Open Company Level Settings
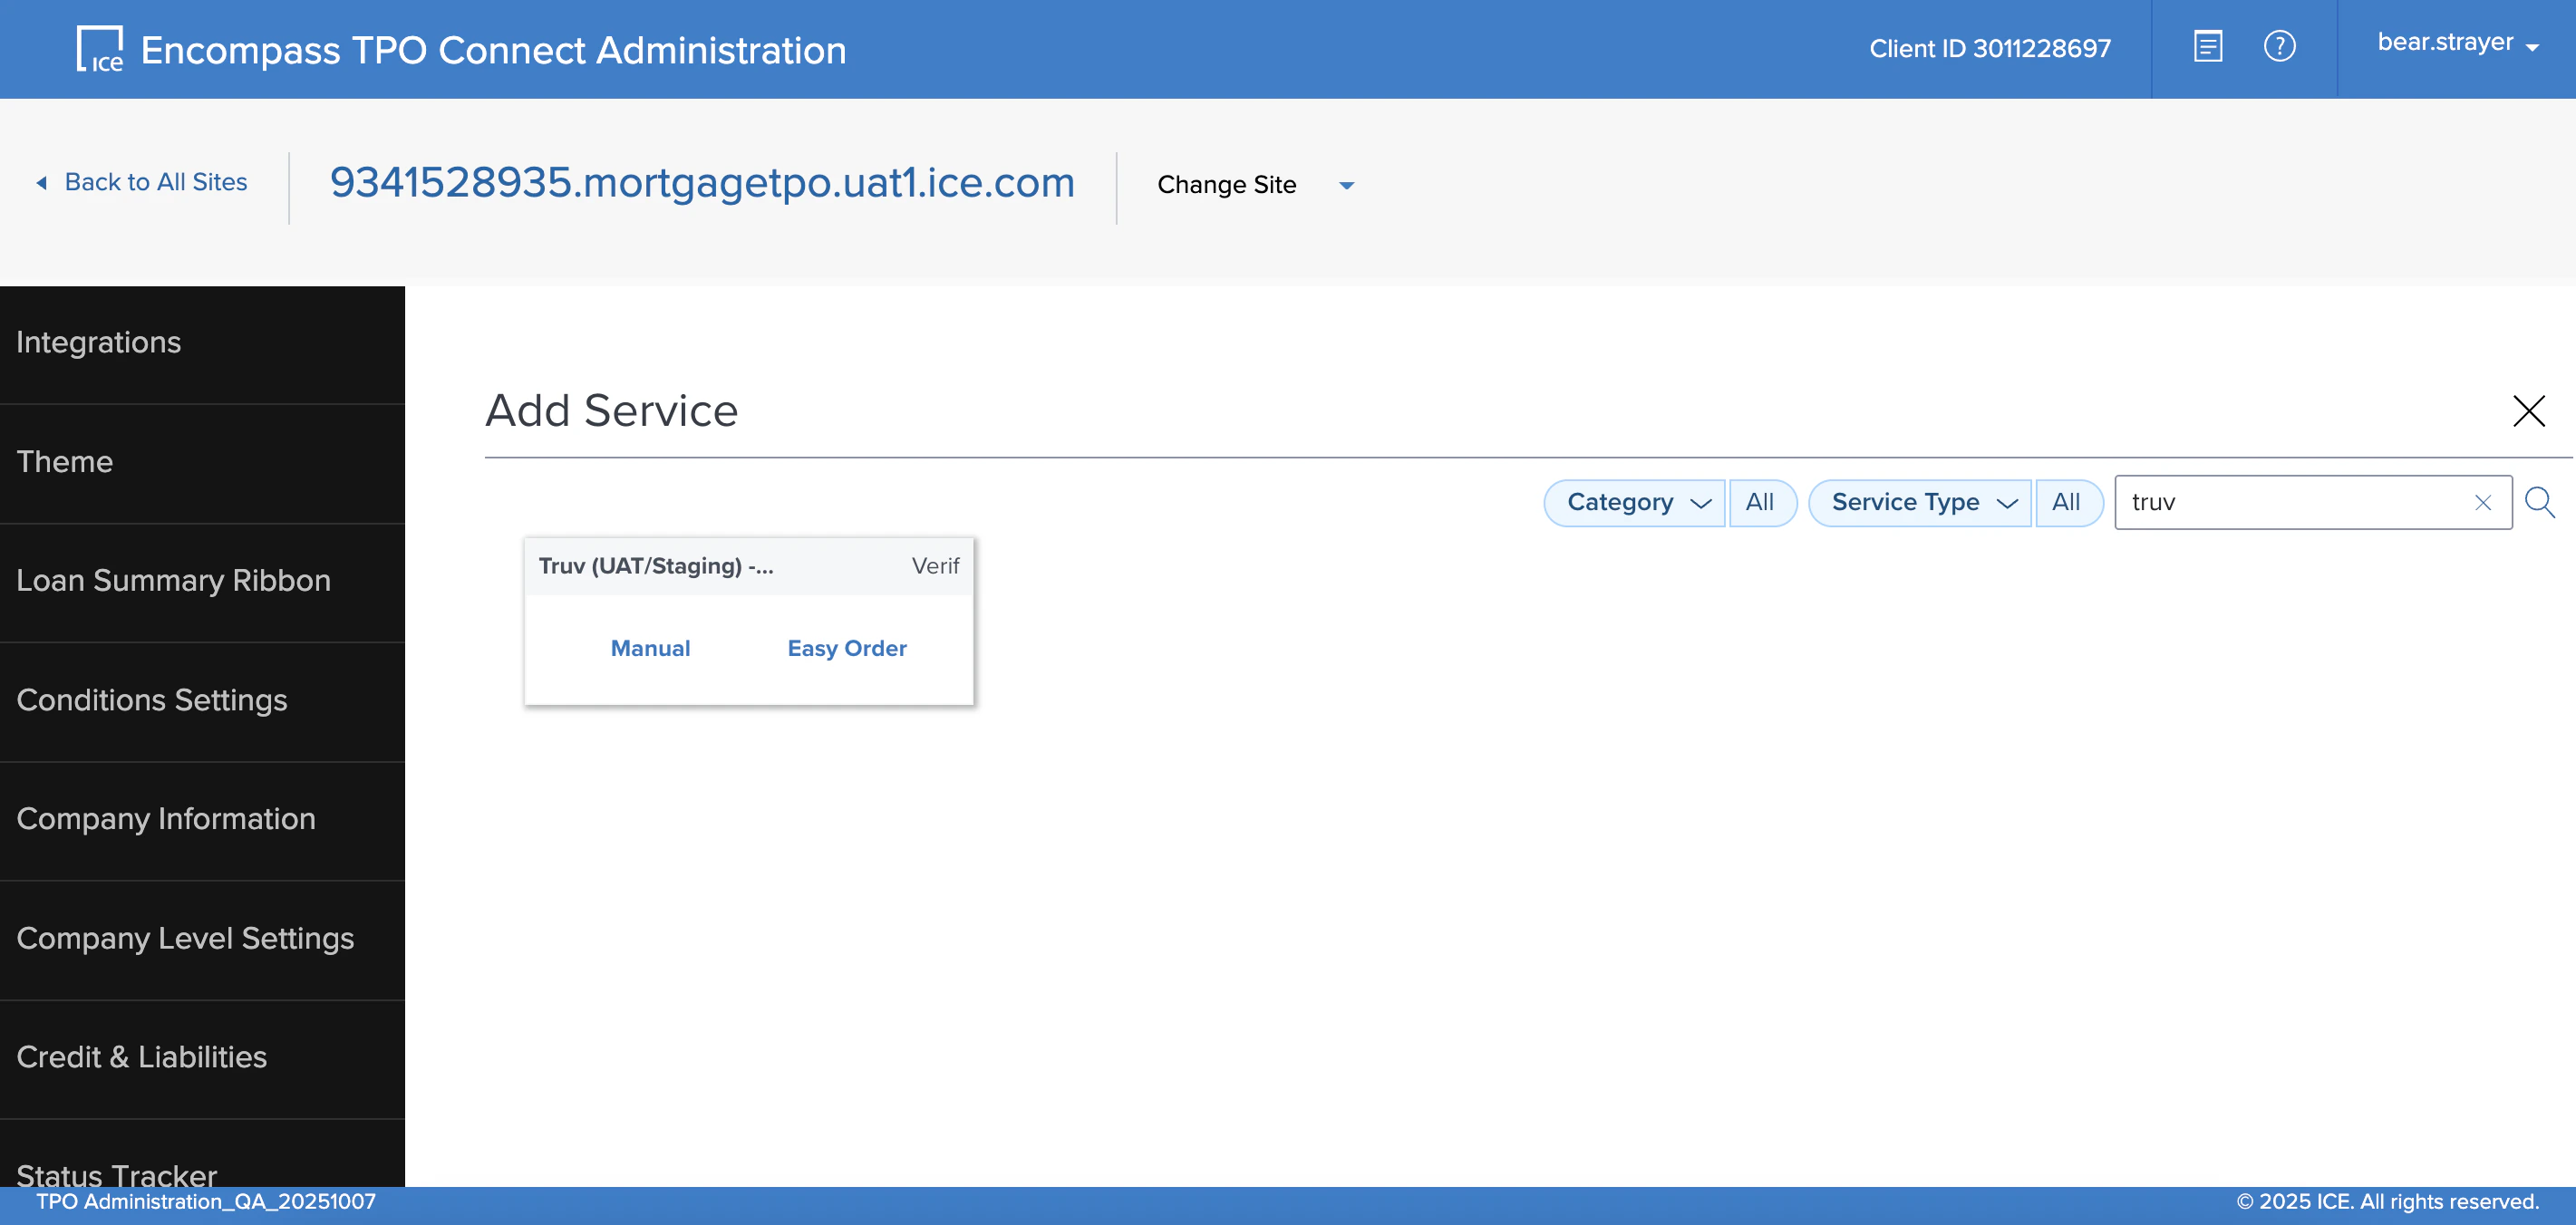This screenshot has height=1225, width=2576. tap(185, 938)
